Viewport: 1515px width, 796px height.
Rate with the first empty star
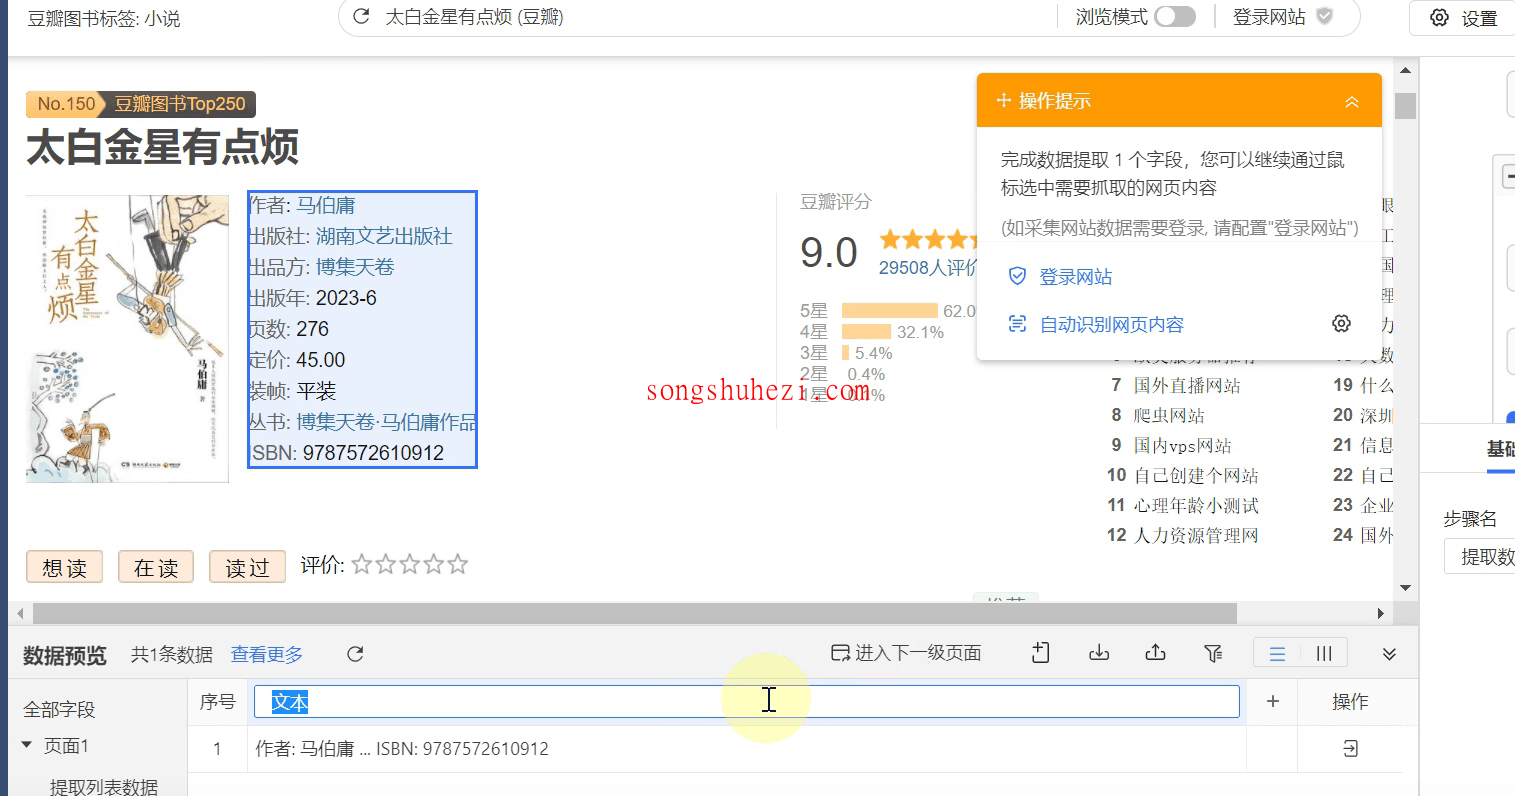[x=362, y=565]
